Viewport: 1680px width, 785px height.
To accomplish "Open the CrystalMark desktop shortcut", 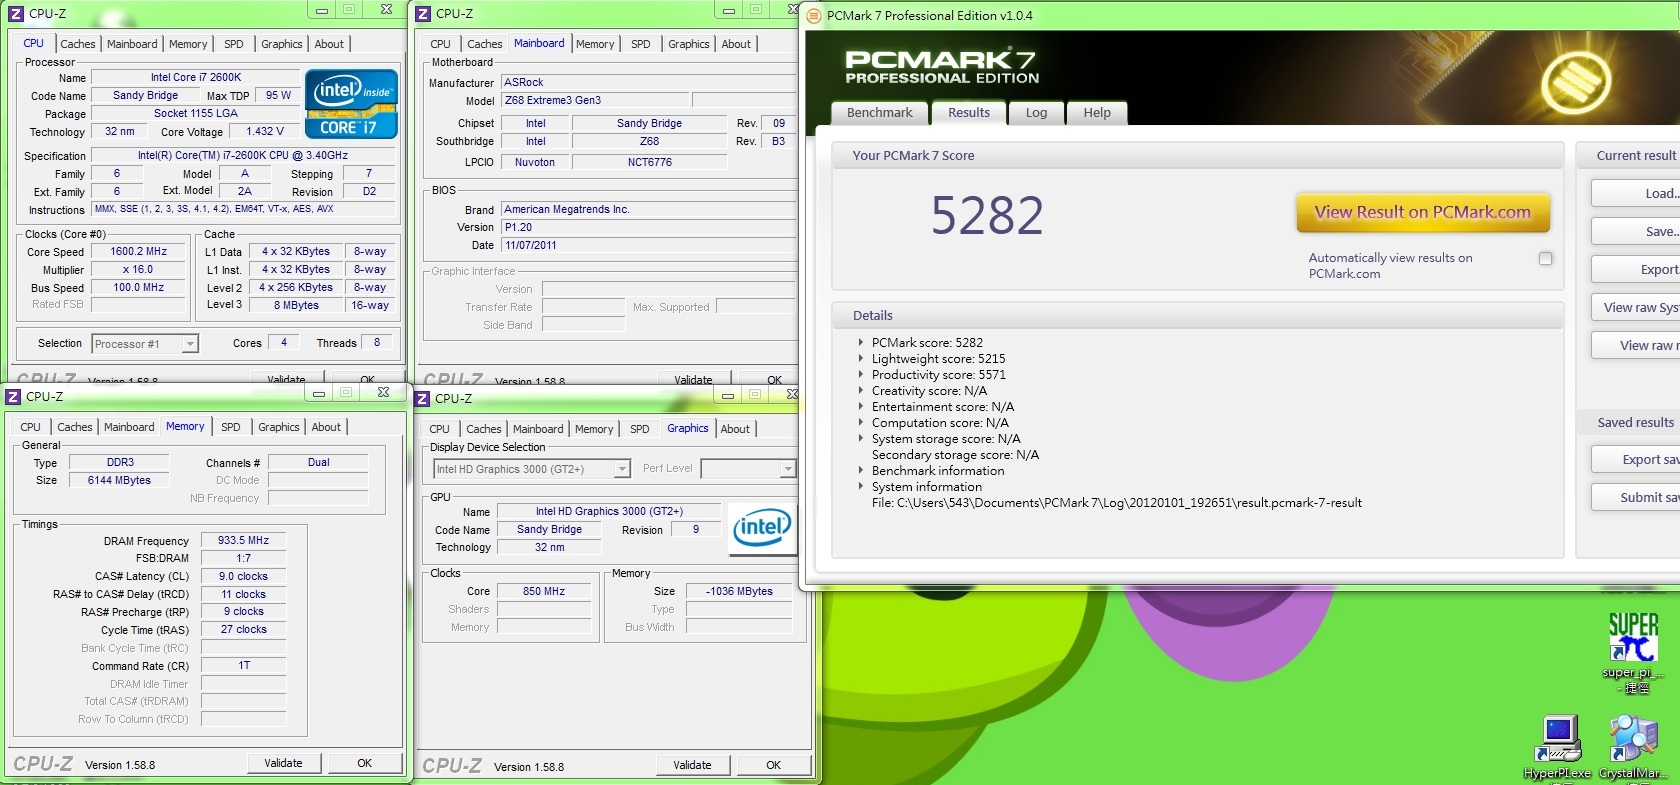I will [x=1633, y=747].
